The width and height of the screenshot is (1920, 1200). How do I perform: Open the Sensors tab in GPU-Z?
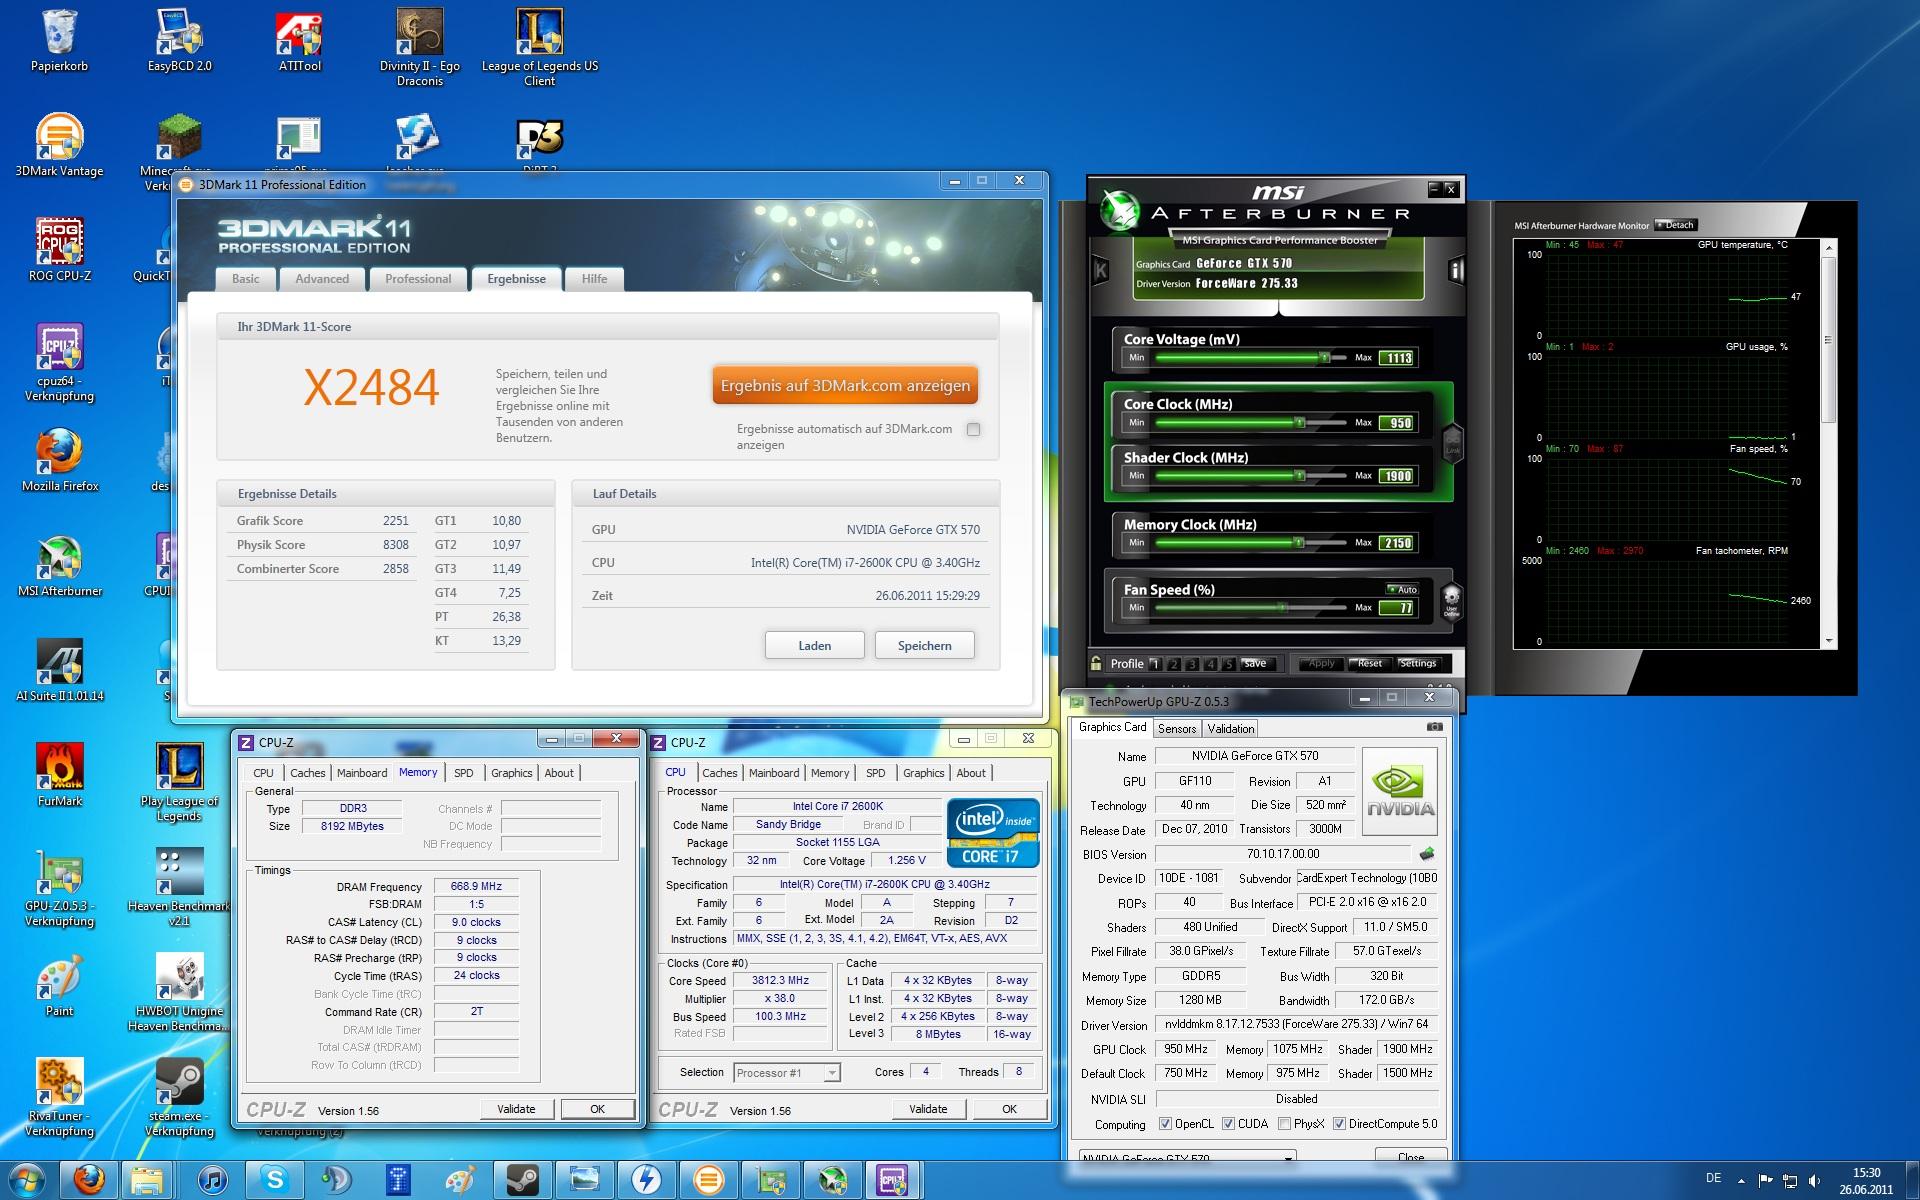click(1177, 728)
